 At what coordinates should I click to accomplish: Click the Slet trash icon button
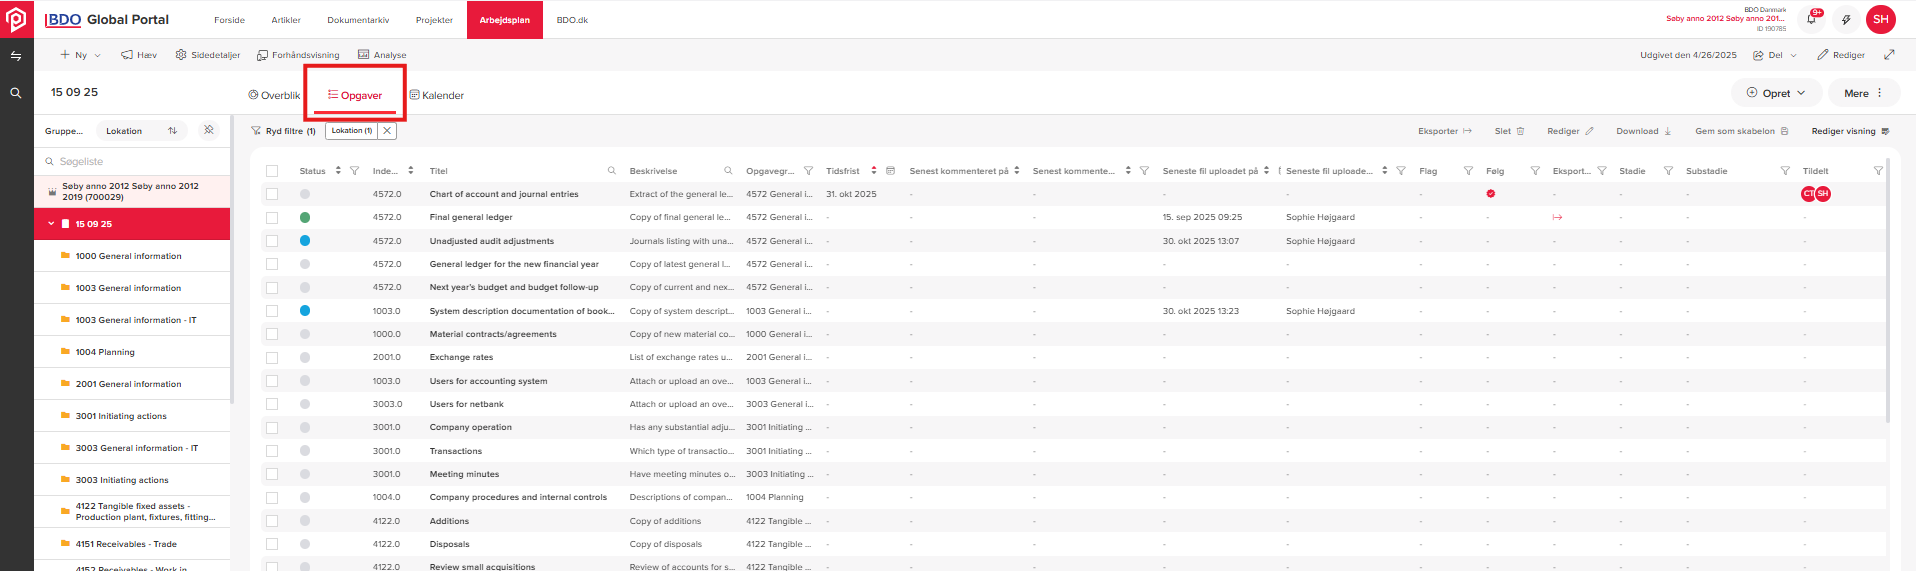pyautogui.click(x=1509, y=131)
